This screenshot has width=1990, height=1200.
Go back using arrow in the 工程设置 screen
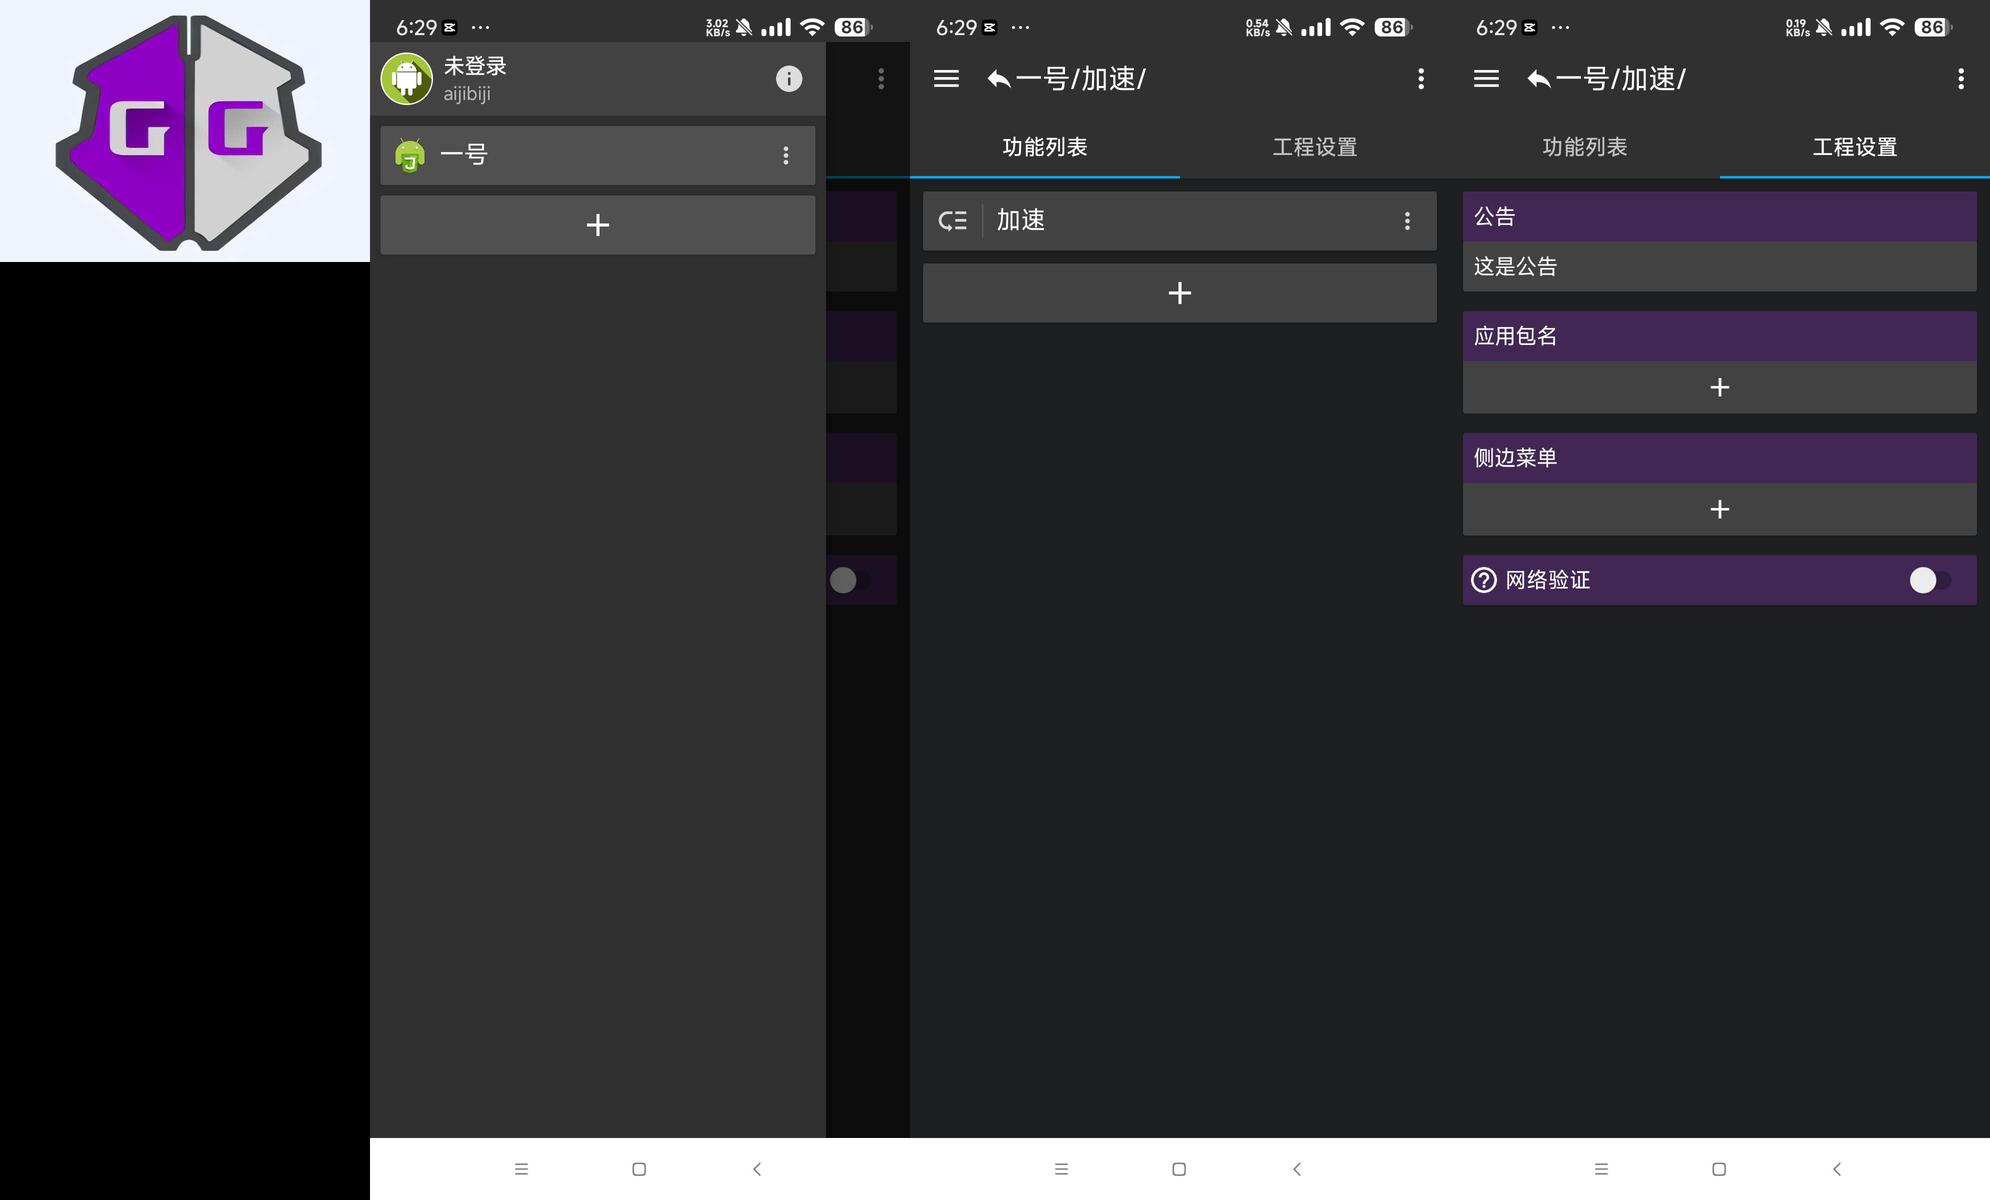[1539, 79]
